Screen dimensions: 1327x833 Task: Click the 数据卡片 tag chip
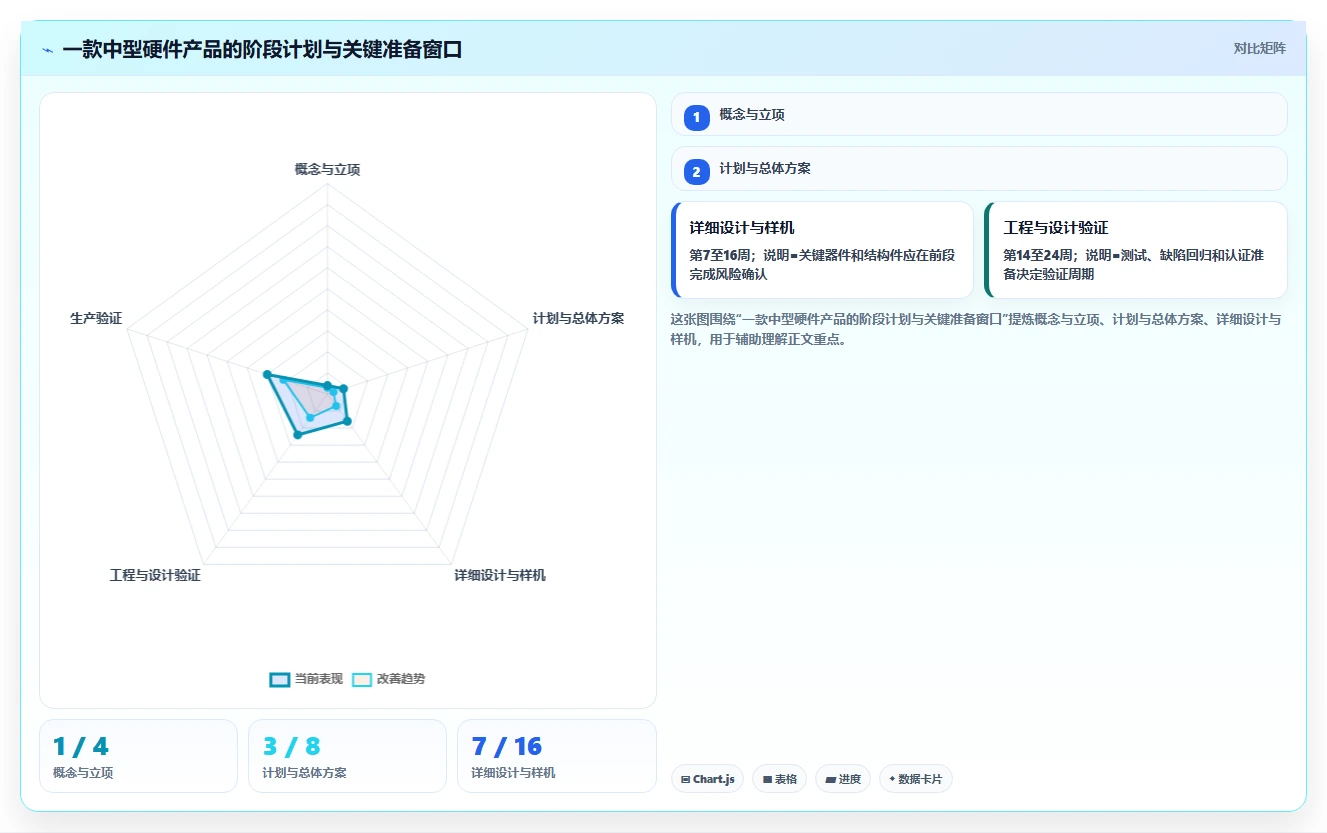pyautogui.click(x=916, y=779)
